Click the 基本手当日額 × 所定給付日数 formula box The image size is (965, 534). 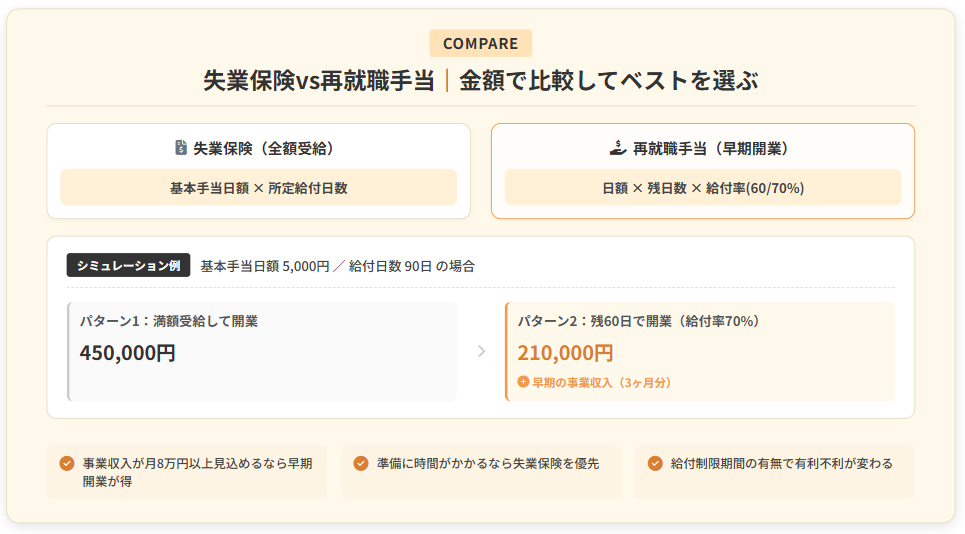(259, 187)
